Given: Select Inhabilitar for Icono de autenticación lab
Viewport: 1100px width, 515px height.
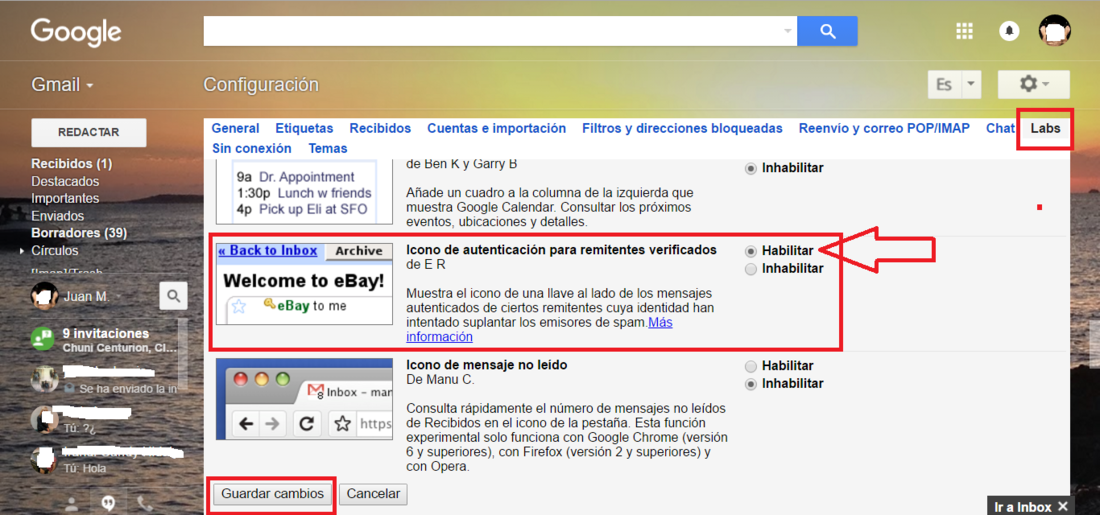Looking at the screenshot, I should (x=751, y=269).
